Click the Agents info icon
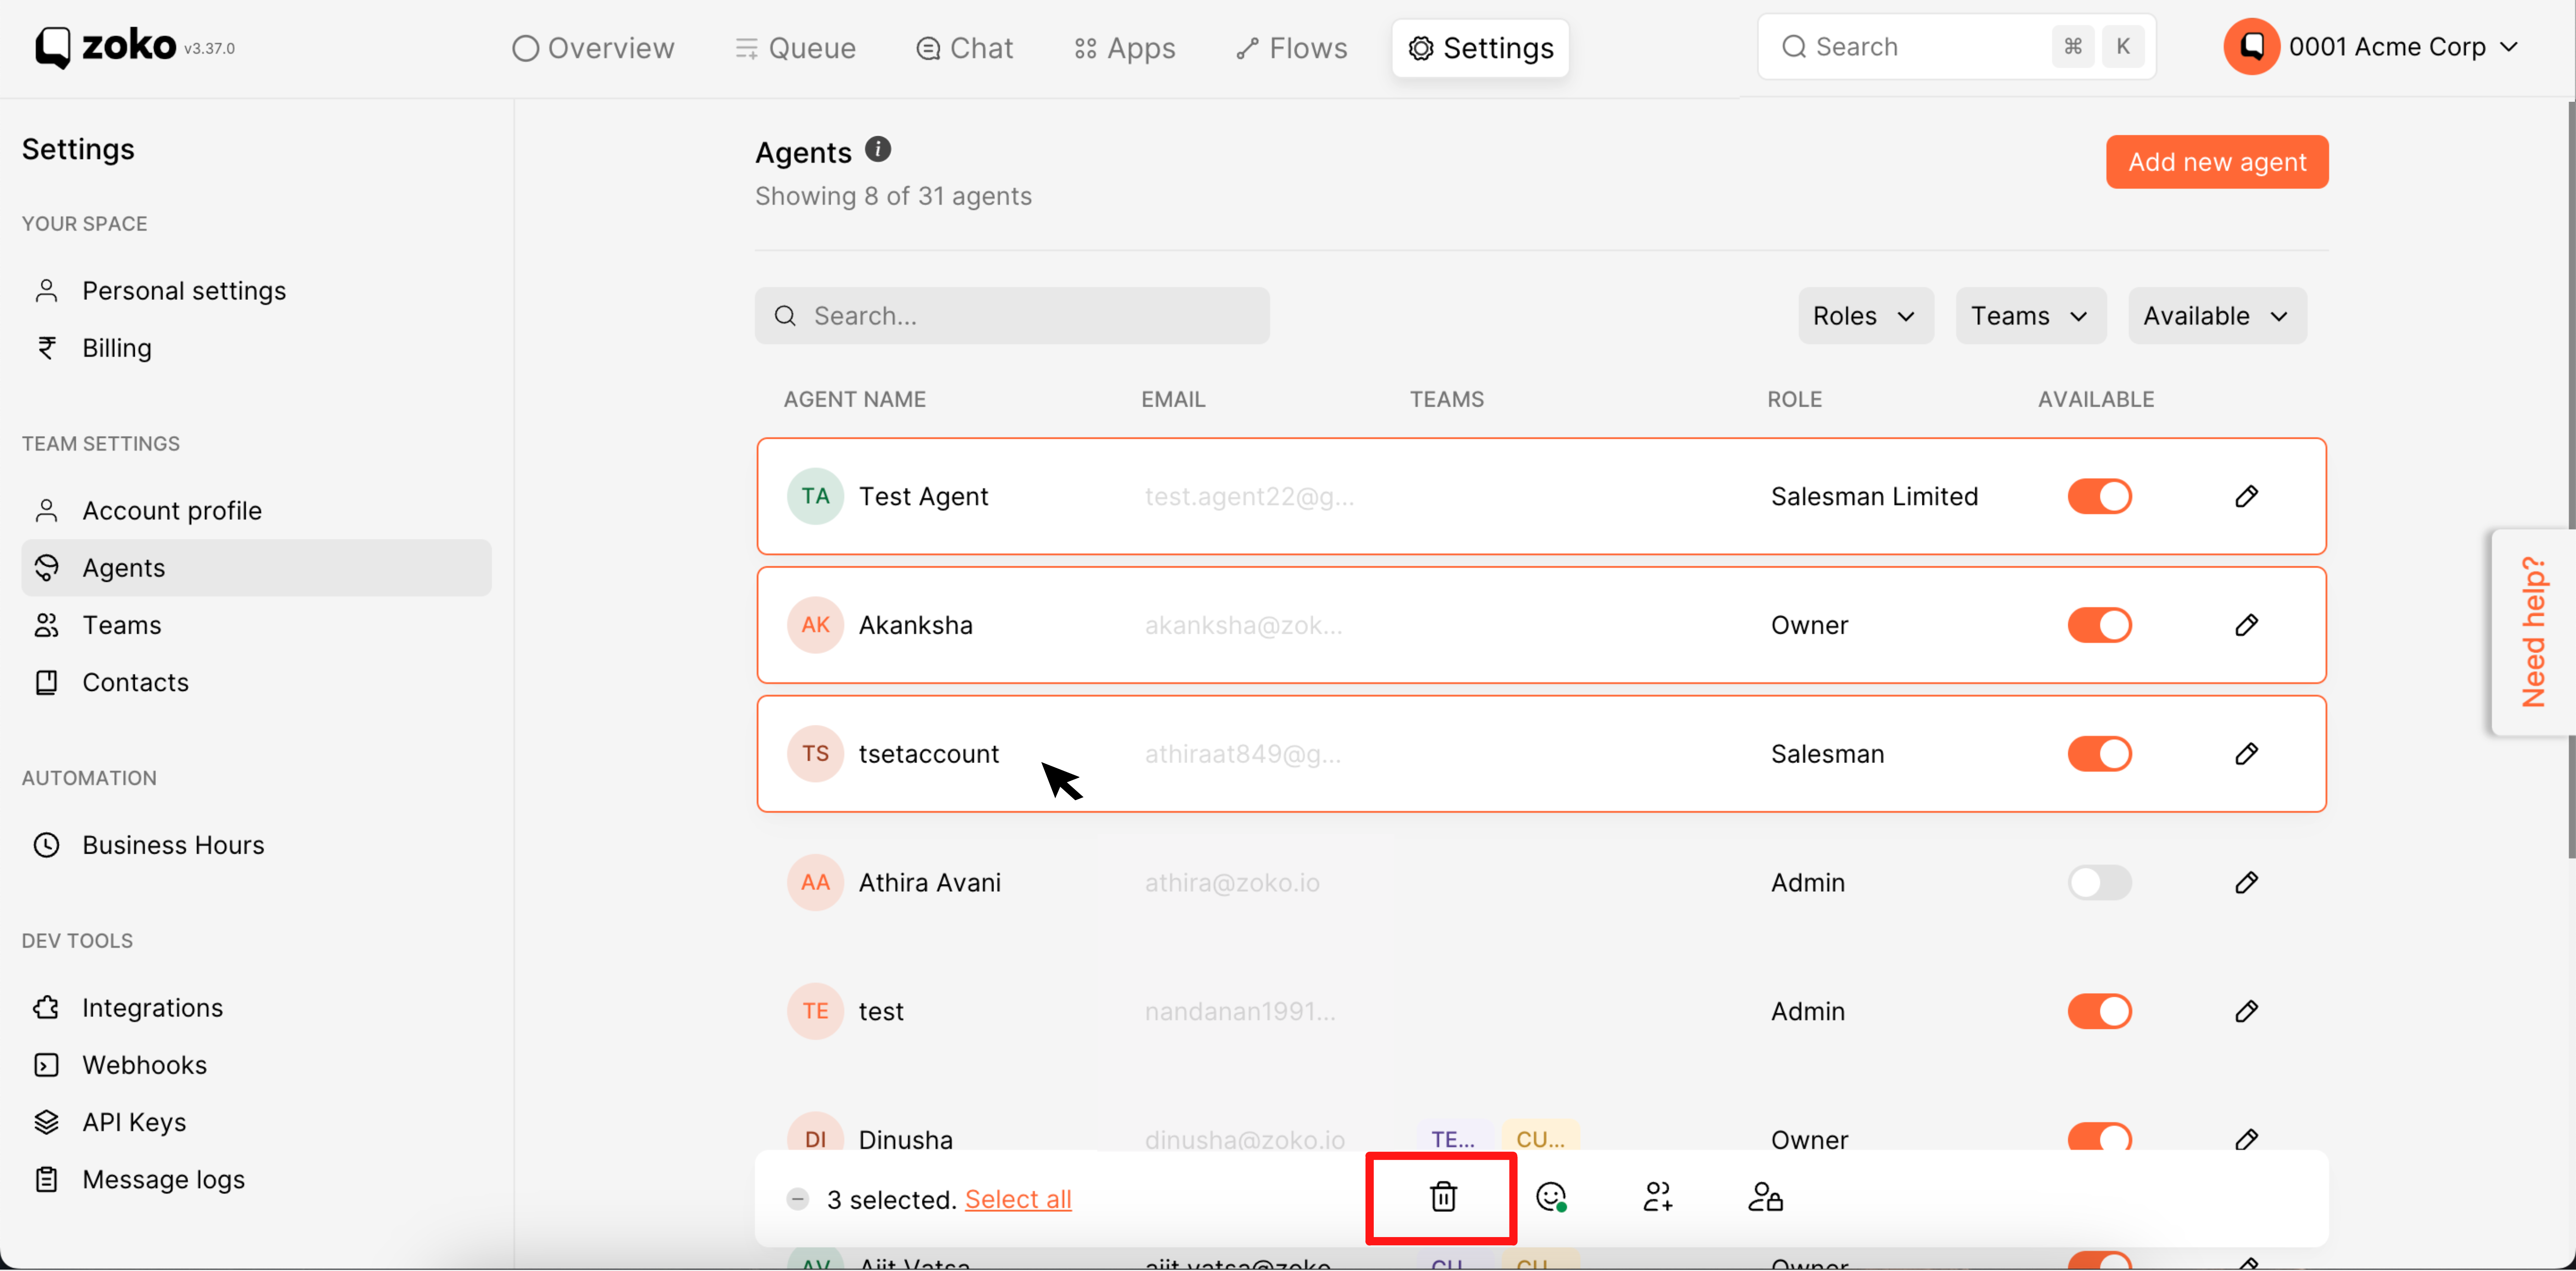This screenshot has width=2576, height=1271. click(x=877, y=150)
